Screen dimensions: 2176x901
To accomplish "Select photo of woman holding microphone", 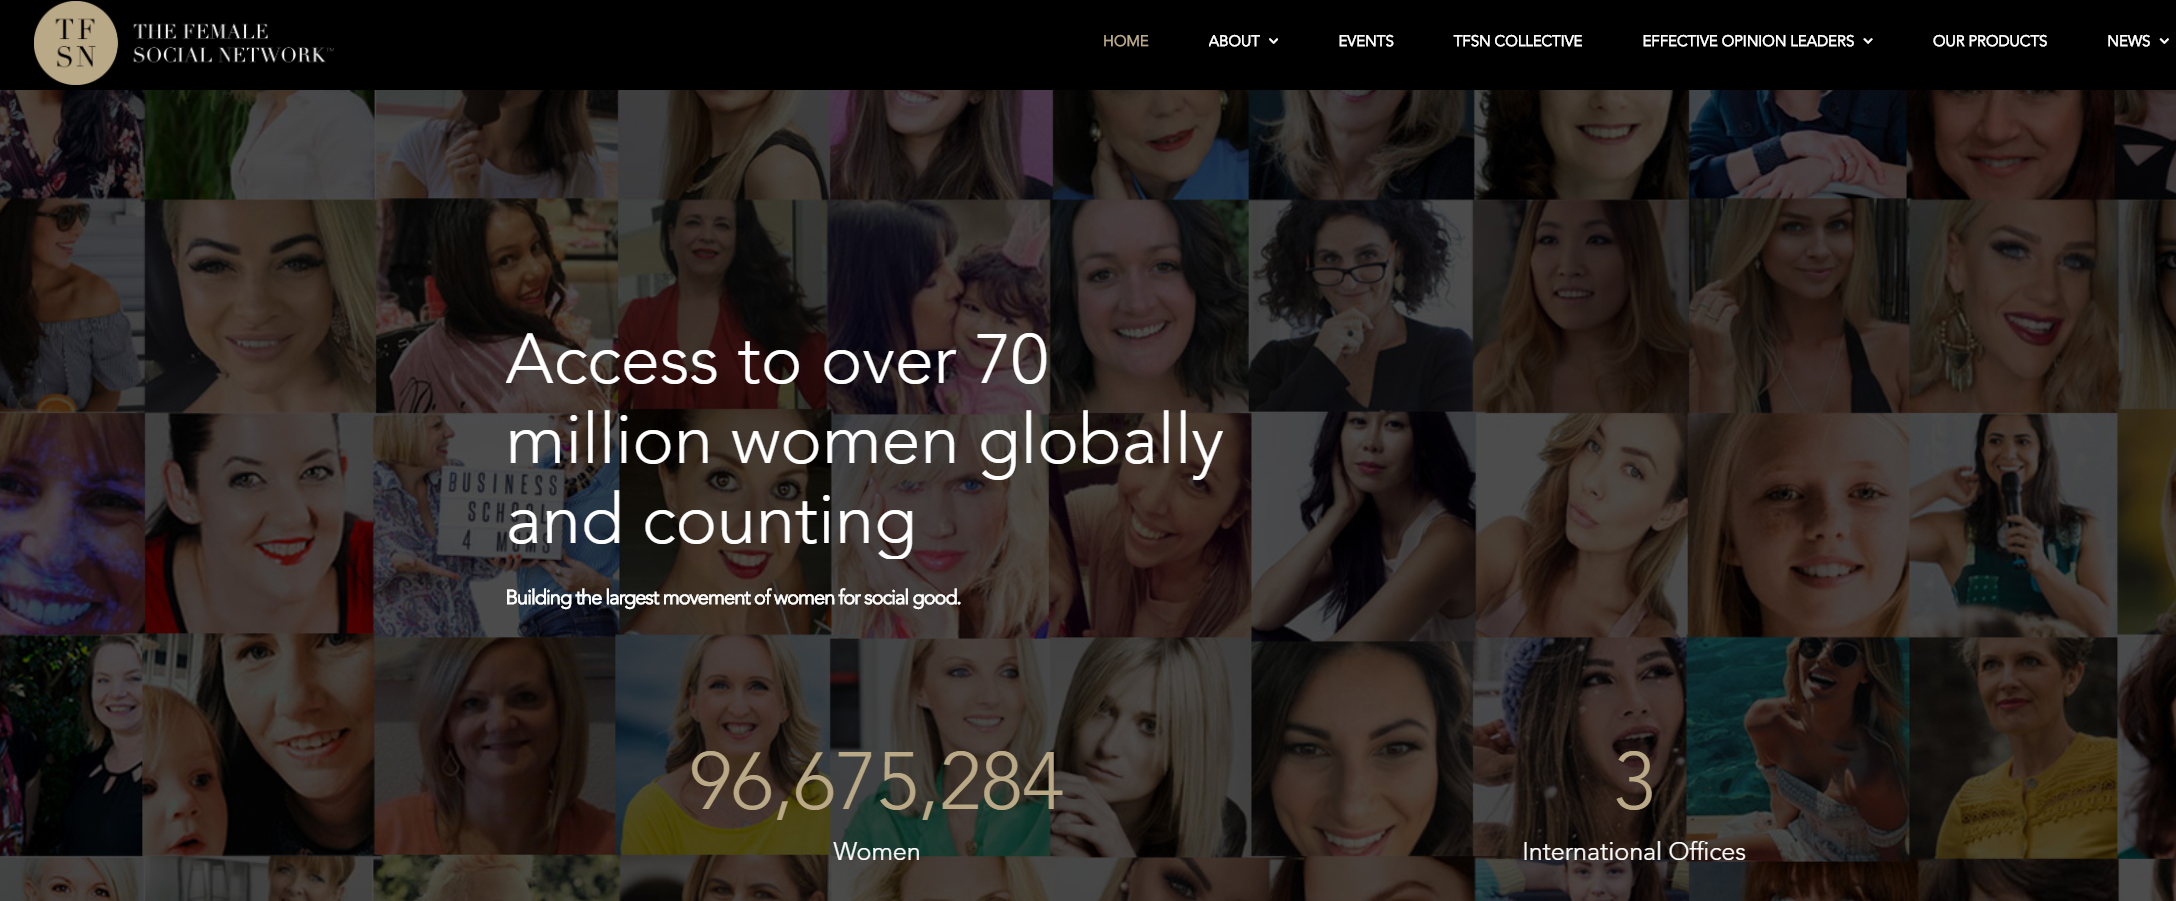I will point(2012,524).
